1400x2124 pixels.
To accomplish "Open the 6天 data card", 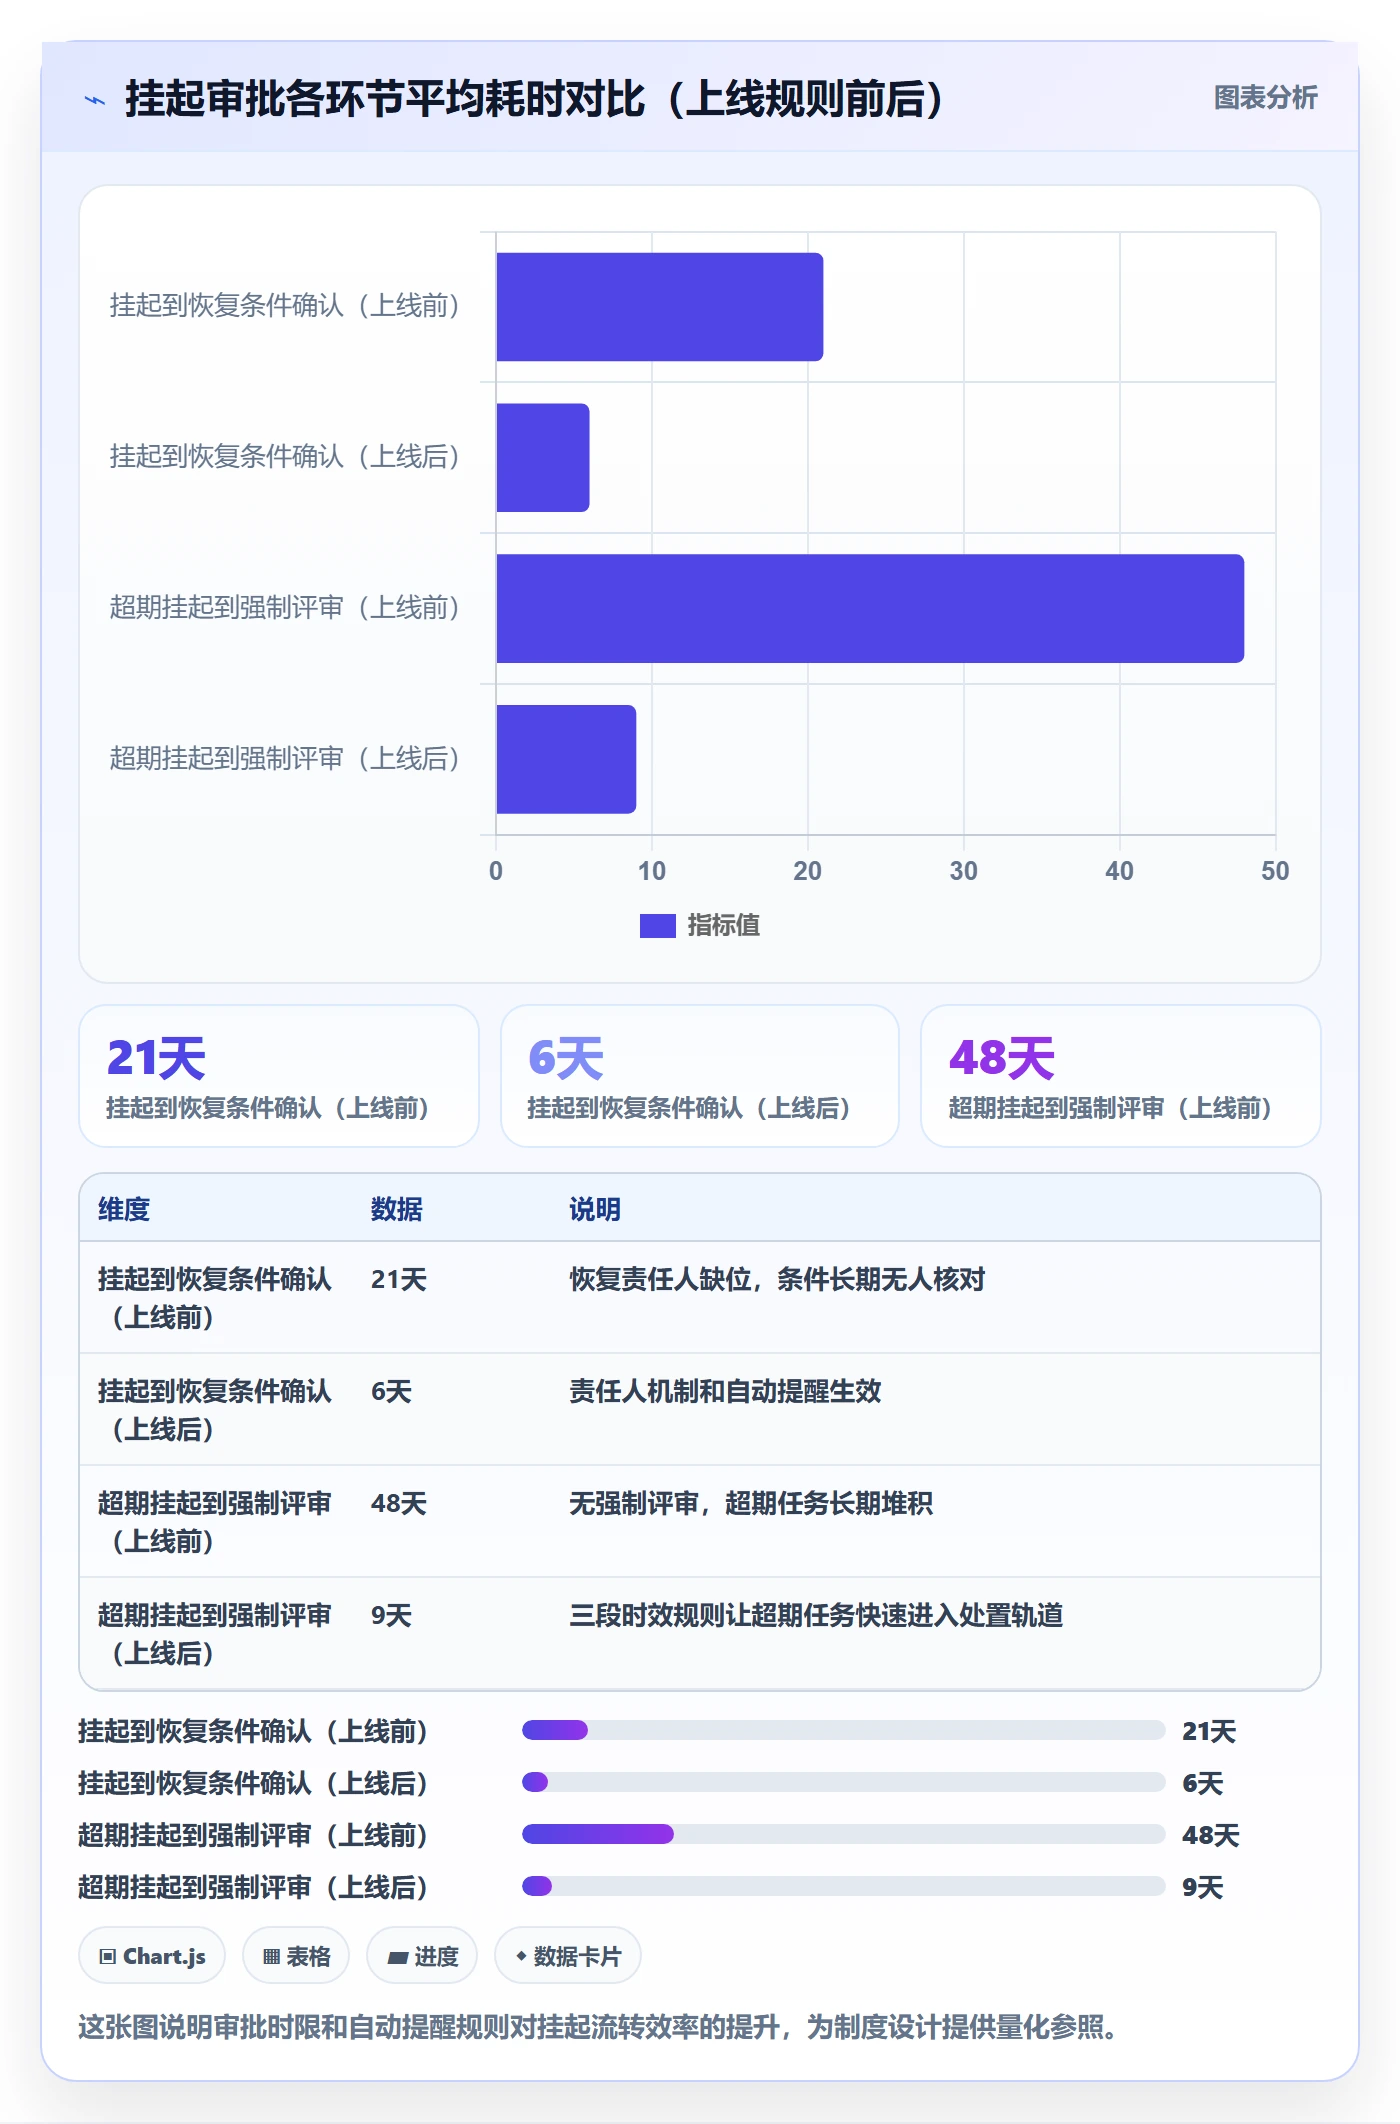I will [x=700, y=1076].
